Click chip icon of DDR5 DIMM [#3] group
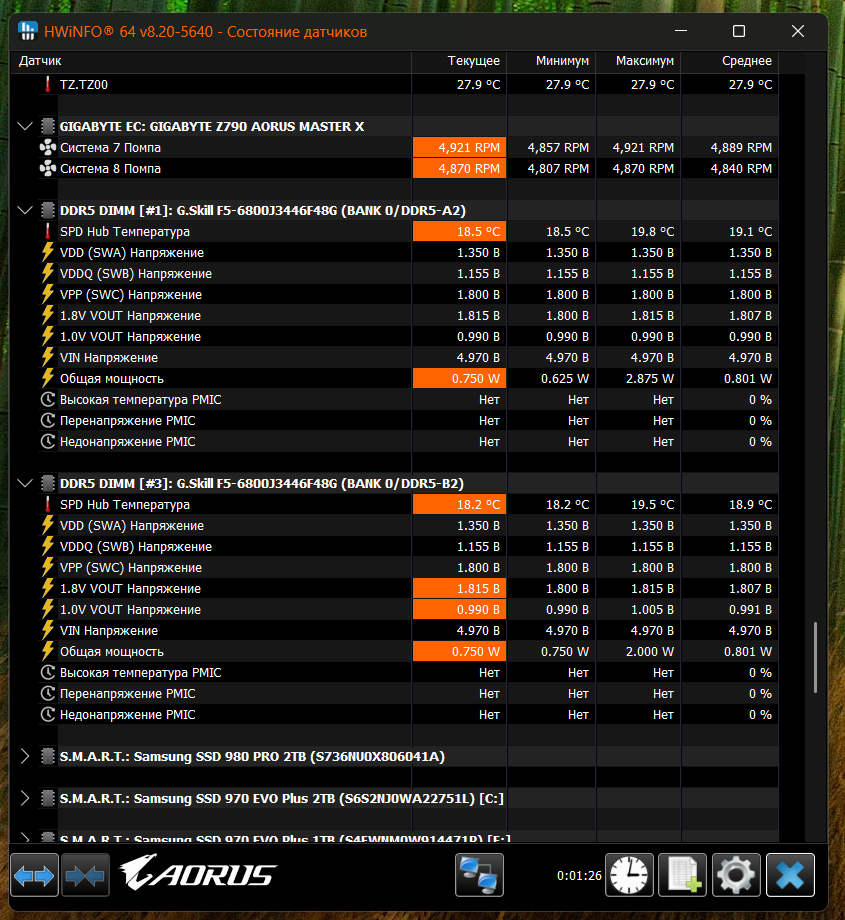Image resolution: width=845 pixels, height=920 pixels. [x=48, y=483]
